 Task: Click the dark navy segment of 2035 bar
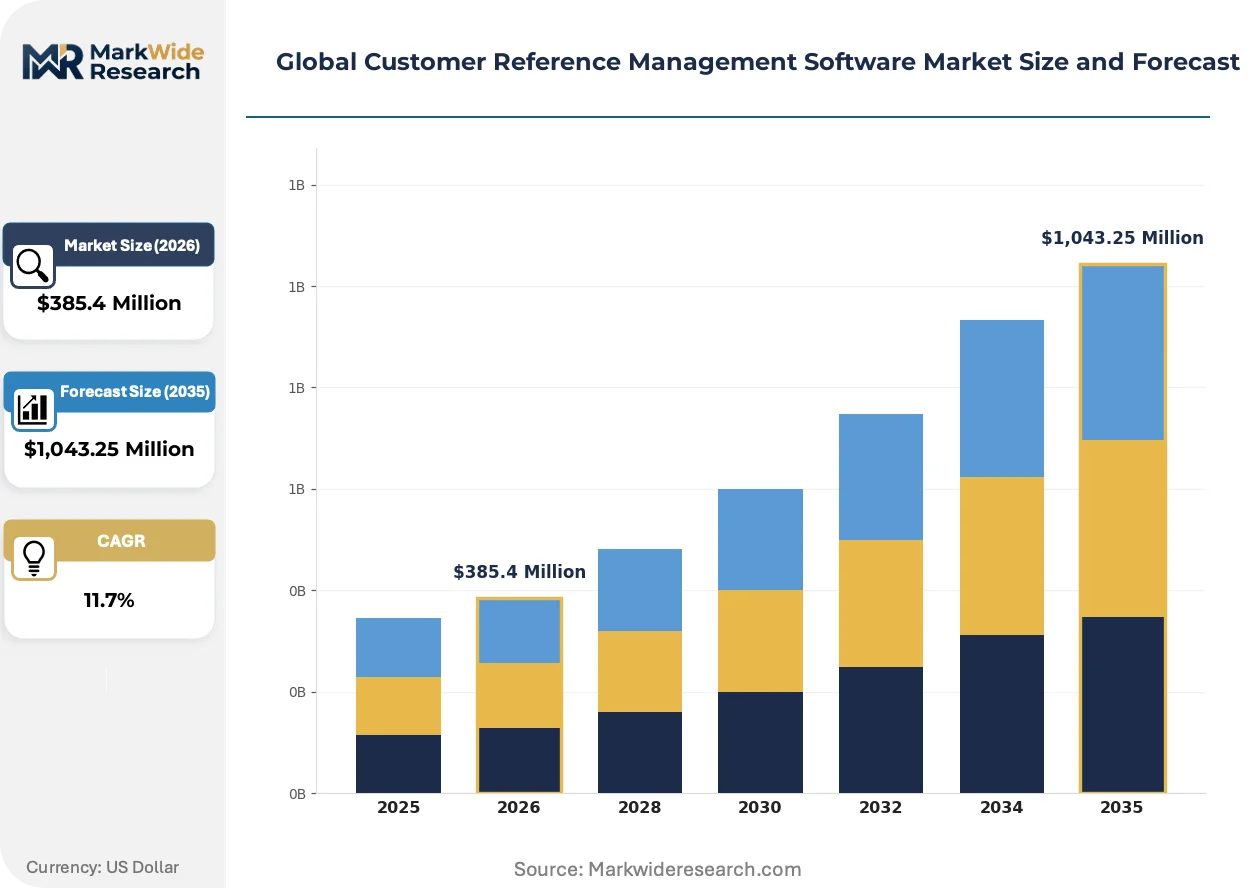pos(1122,705)
